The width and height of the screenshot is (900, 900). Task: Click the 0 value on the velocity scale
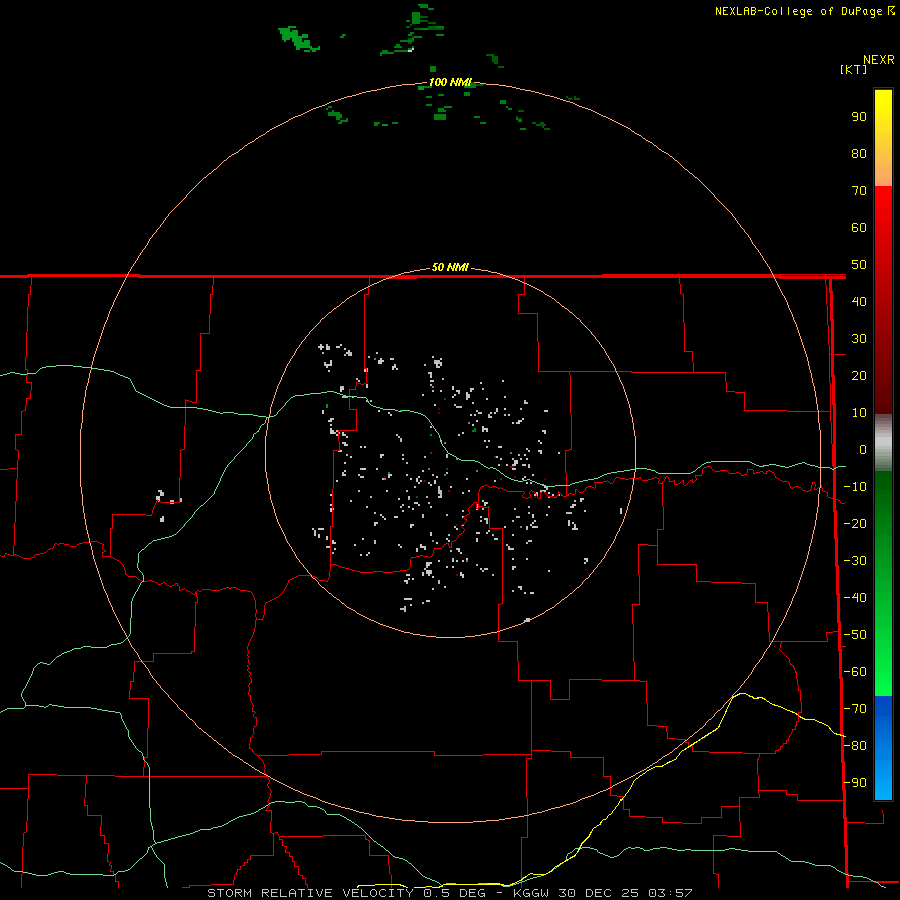tap(863, 450)
